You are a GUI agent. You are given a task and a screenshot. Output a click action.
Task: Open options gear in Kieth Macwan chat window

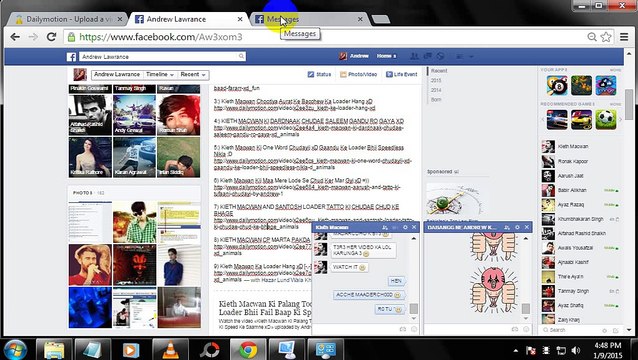click(x=405, y=227)
